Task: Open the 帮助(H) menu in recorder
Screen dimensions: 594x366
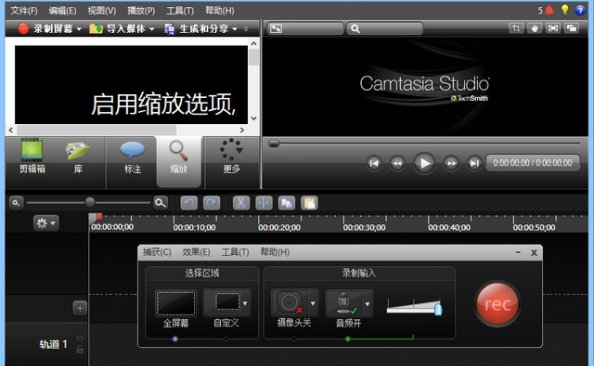Action: (275, 252)
